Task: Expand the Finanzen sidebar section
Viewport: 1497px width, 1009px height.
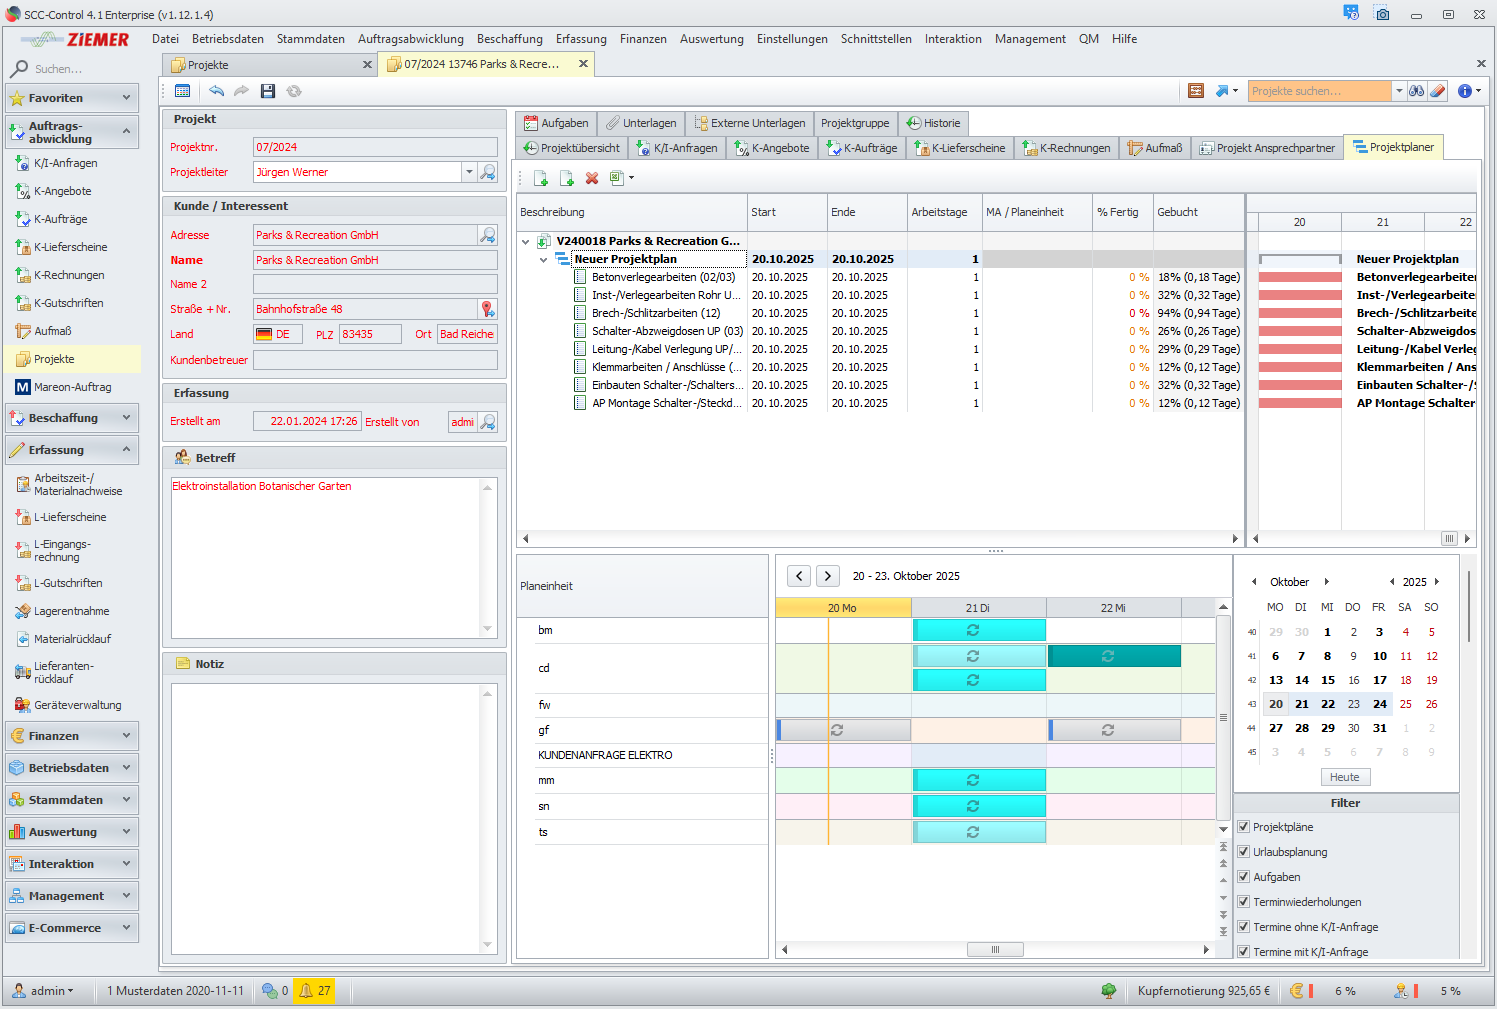Action: click(x=72, y=736)
